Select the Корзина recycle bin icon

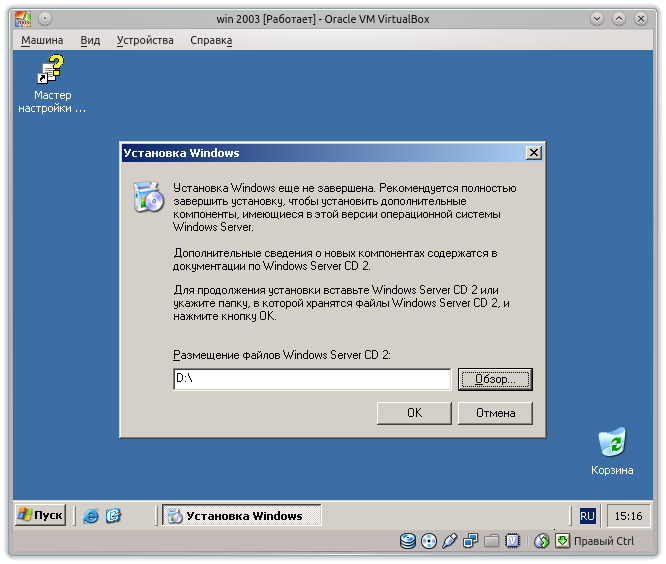click(612, 451)
